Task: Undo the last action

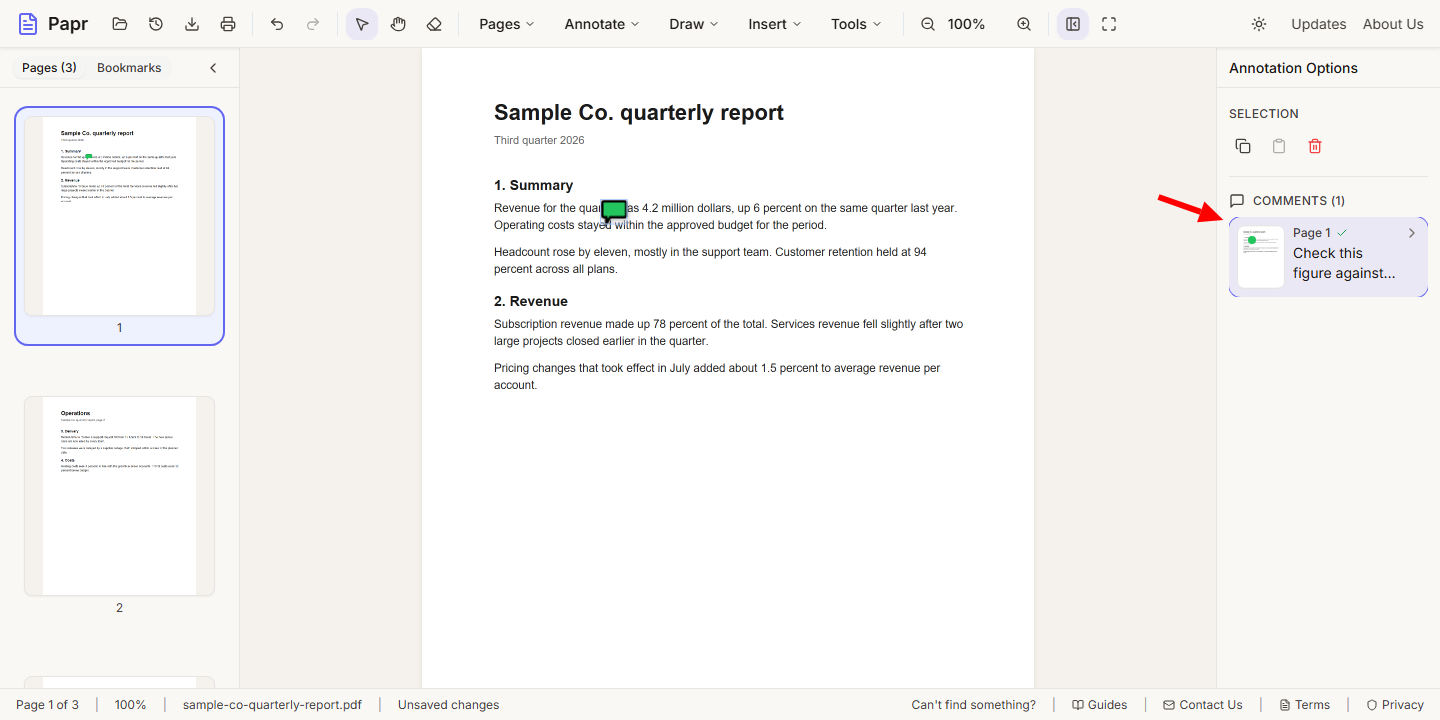Action: pyautogui.click(x=277, y=24)
